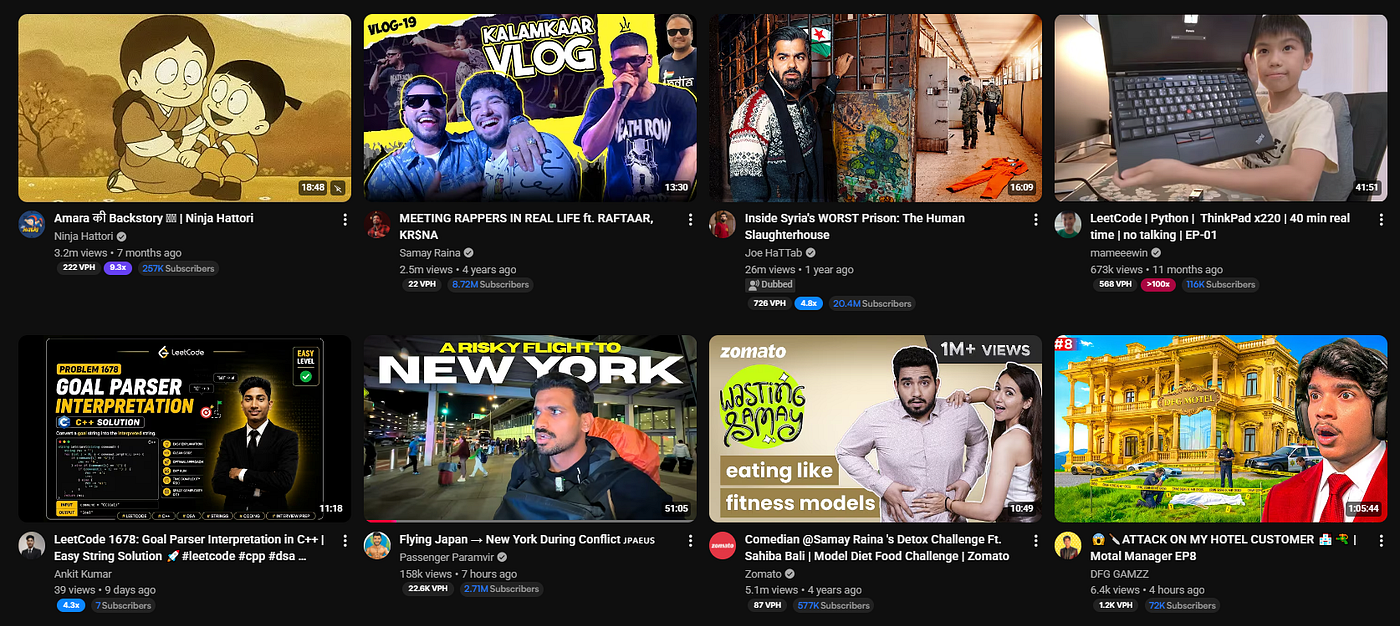
Task: Click "26m views" text under Joe HaTTab
Action: [x=770, y=270]
